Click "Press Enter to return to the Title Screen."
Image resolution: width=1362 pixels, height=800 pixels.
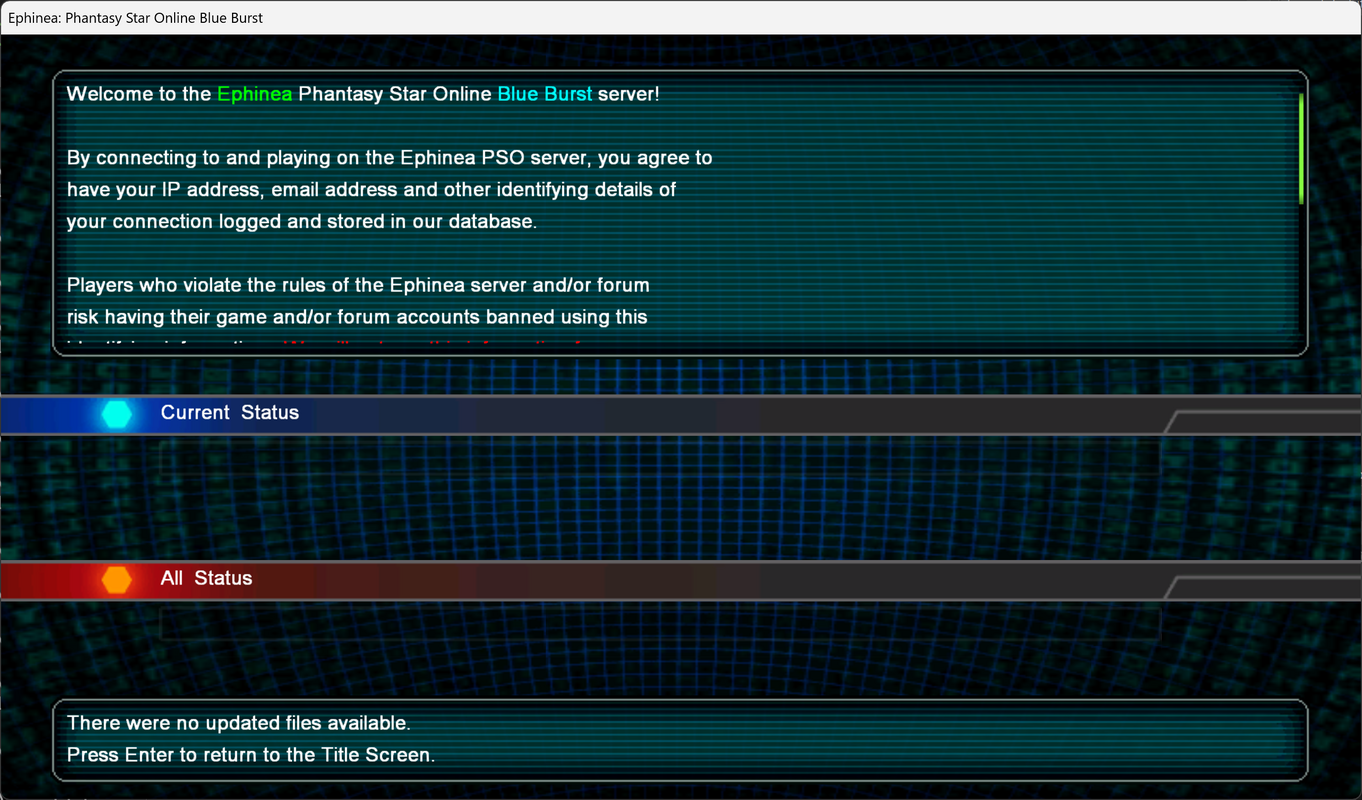point(251,755)
